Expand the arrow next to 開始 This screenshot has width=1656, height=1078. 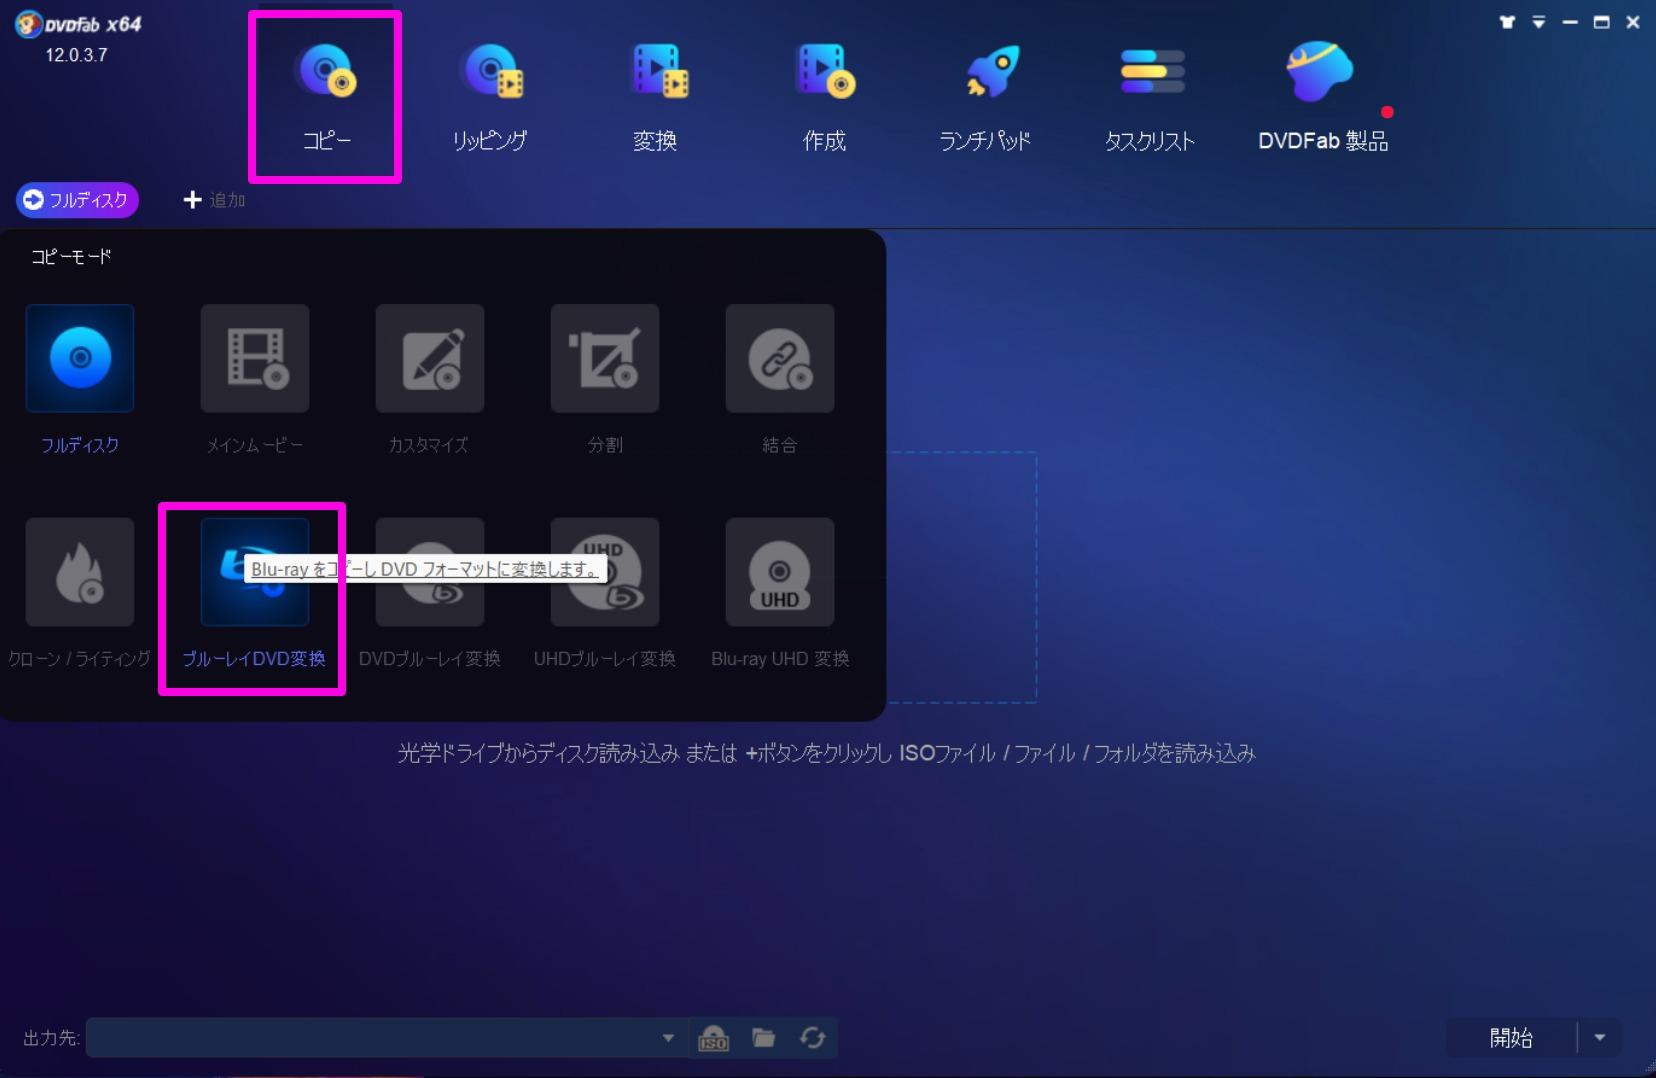(x=1599, y=1038)
